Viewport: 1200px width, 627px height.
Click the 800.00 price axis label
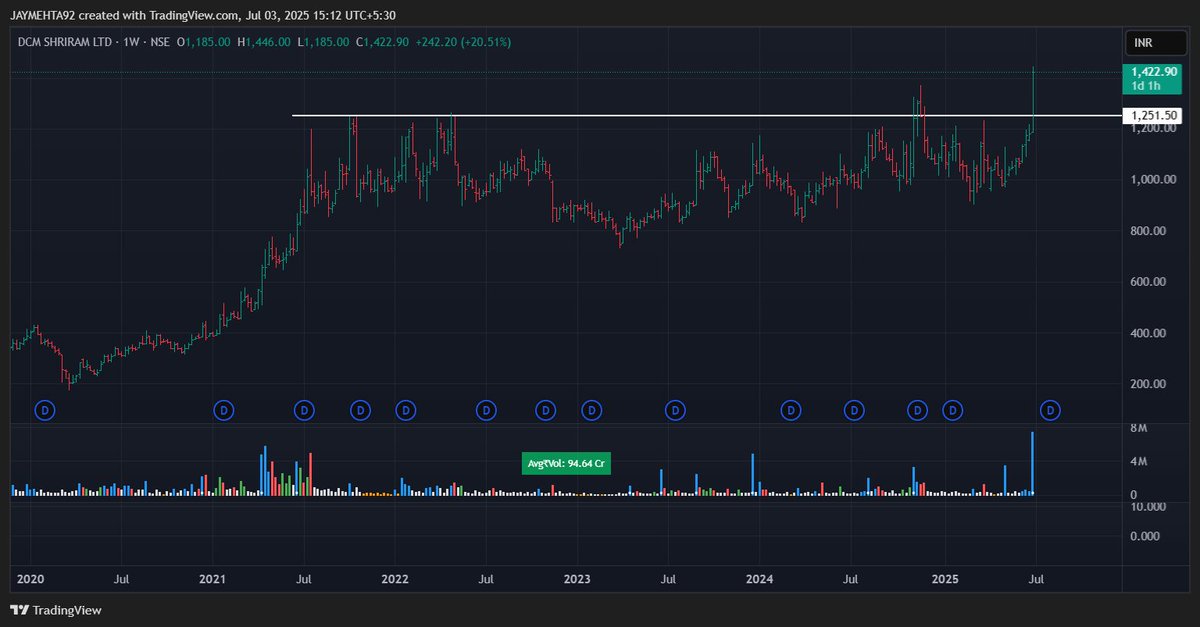pos(1150,231)
